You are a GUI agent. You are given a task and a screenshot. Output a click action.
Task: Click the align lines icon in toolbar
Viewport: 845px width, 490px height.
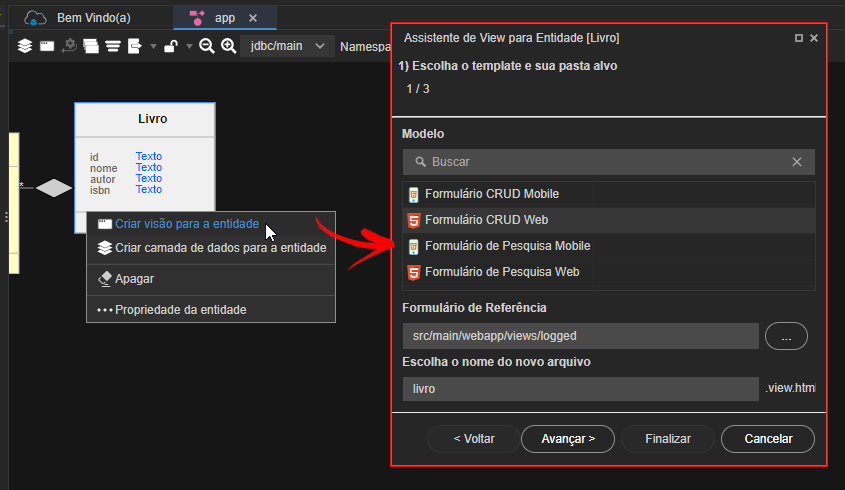point(113,46)
